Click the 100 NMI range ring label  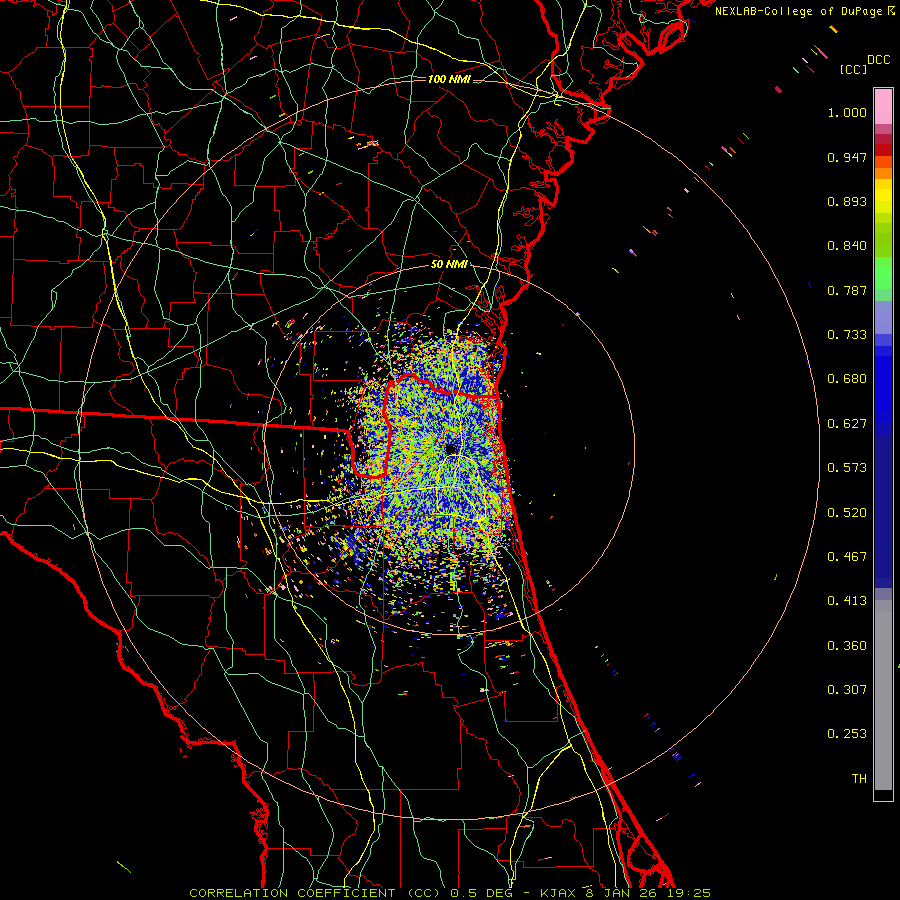449,79
